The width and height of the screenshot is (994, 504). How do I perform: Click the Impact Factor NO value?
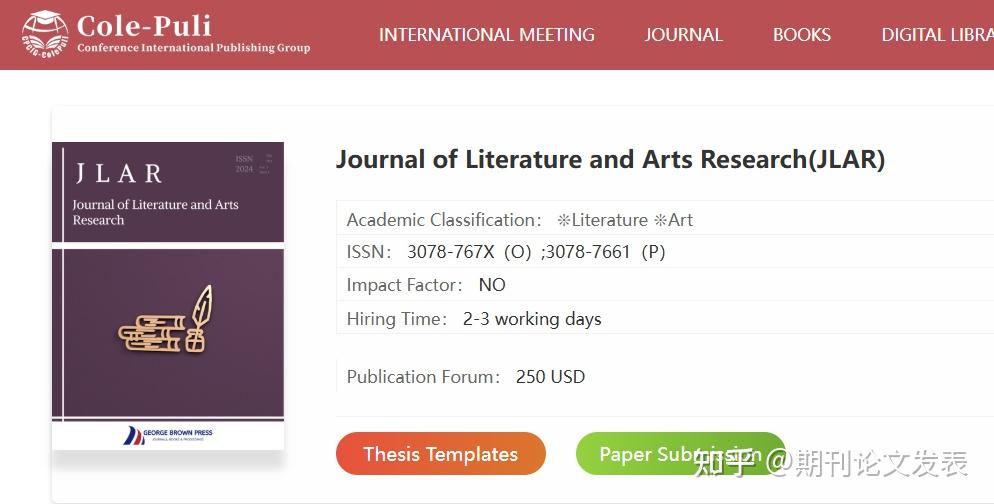492,285
